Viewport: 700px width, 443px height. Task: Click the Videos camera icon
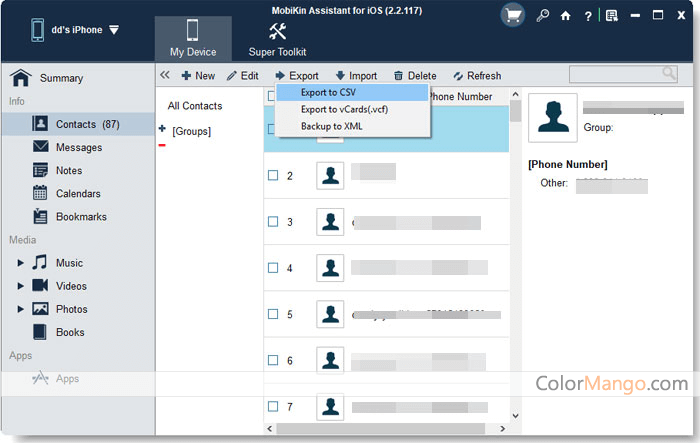coord(40,285)
